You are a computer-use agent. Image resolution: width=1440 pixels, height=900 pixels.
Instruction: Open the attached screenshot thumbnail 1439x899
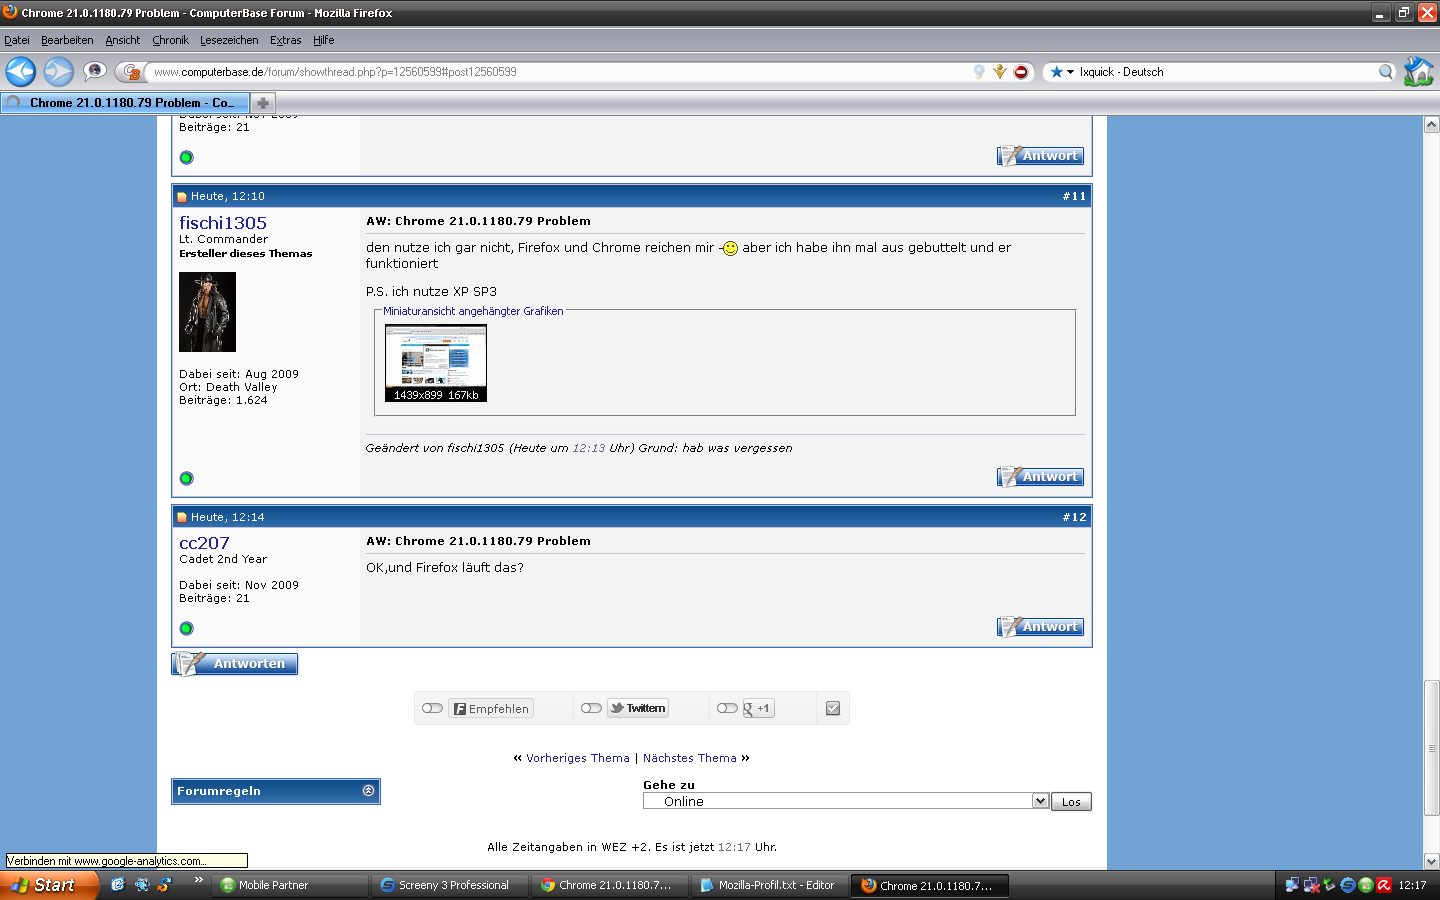[436, 363]
